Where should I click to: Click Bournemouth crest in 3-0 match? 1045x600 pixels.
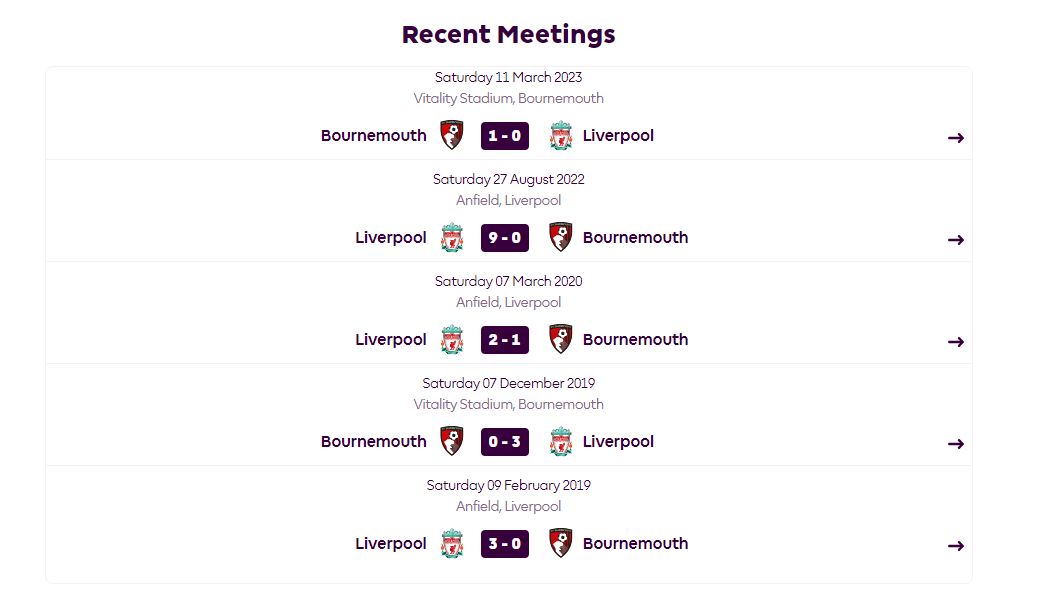point(560,543)
